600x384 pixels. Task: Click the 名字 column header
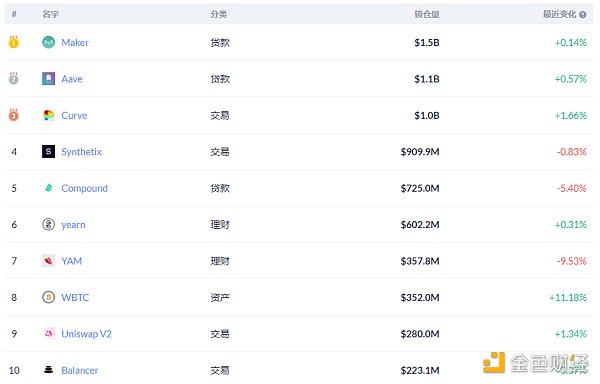point(50,15)
